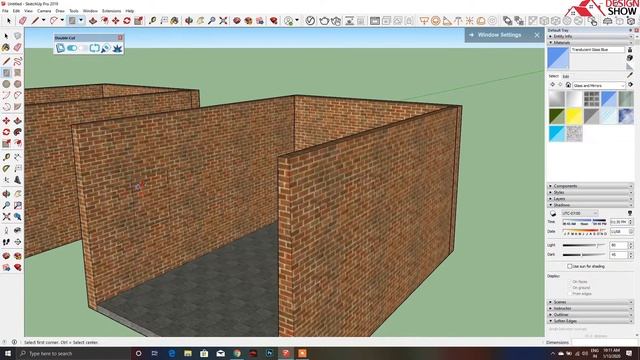Click the Type here to search box
Viewport: 640px width, 360px height.
73,353
